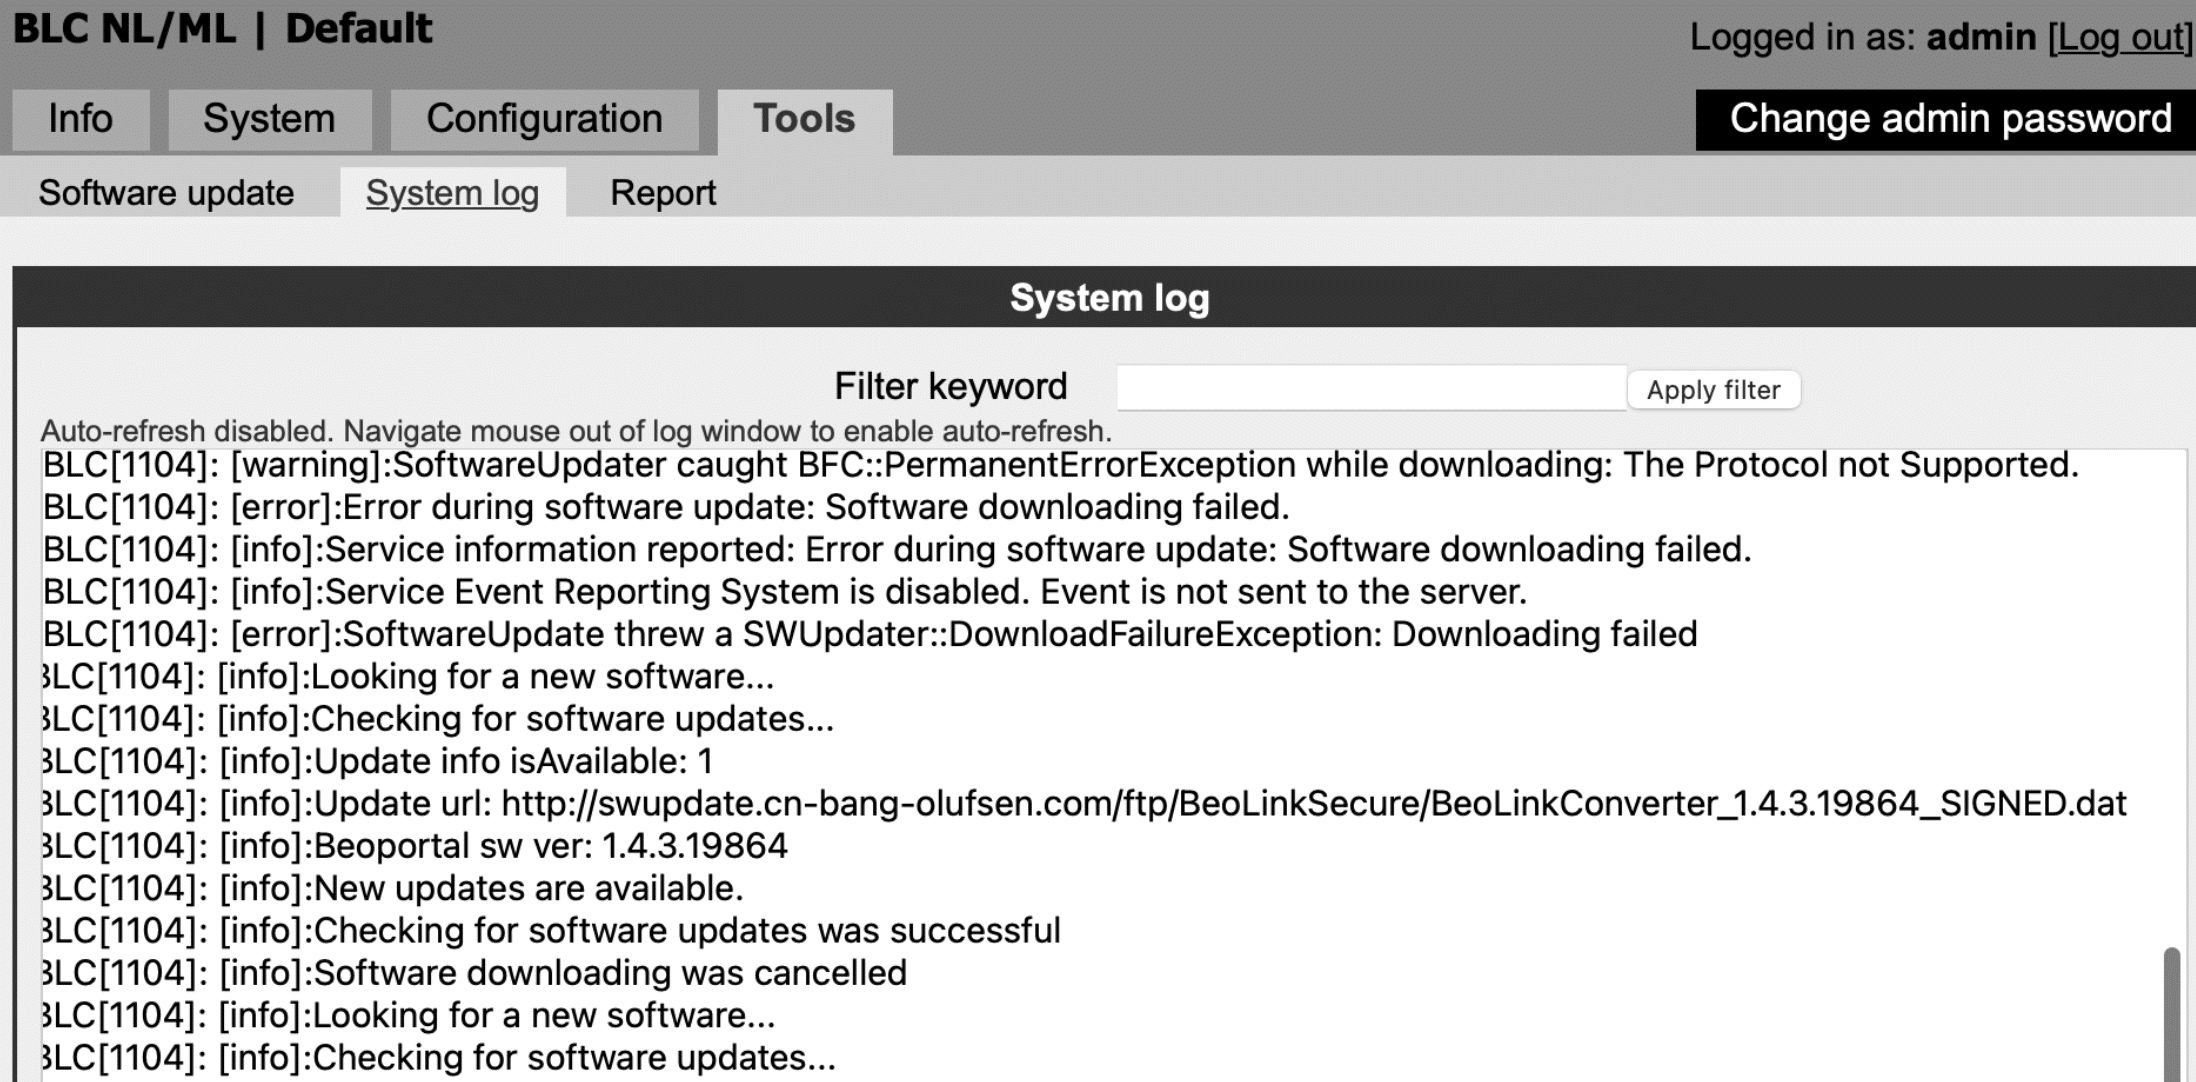Screen dimensions: 2196x1082
Task: Click the DownloadFailureException error log line
Action: pyautogui.click(x=870, y=634)
